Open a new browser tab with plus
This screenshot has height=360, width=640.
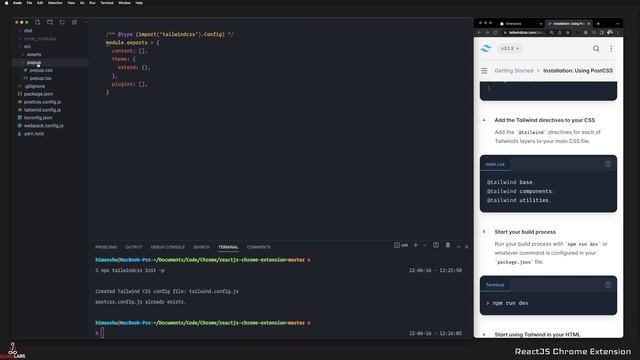[598, 24]
